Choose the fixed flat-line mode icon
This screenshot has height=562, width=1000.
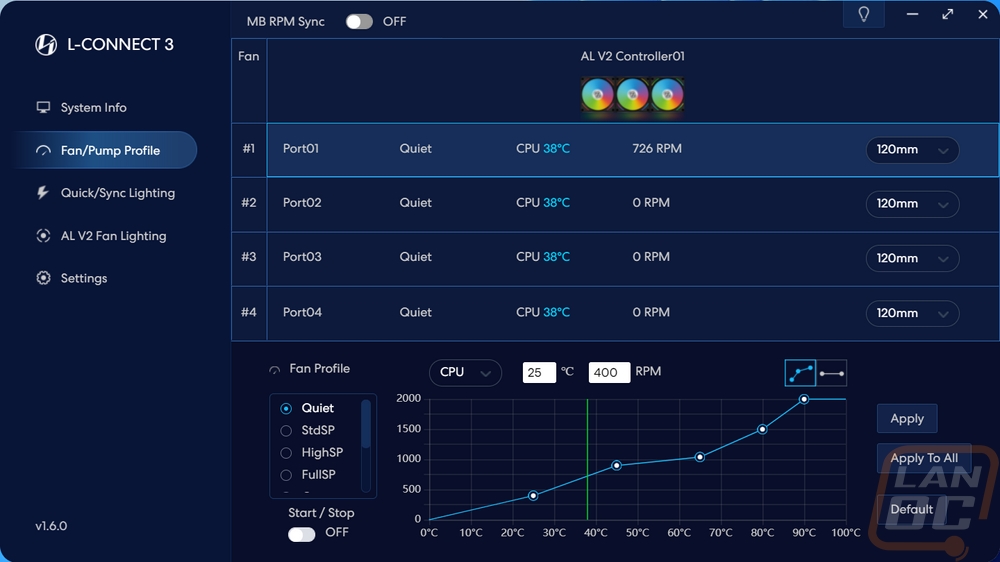[x=832, y=373]
